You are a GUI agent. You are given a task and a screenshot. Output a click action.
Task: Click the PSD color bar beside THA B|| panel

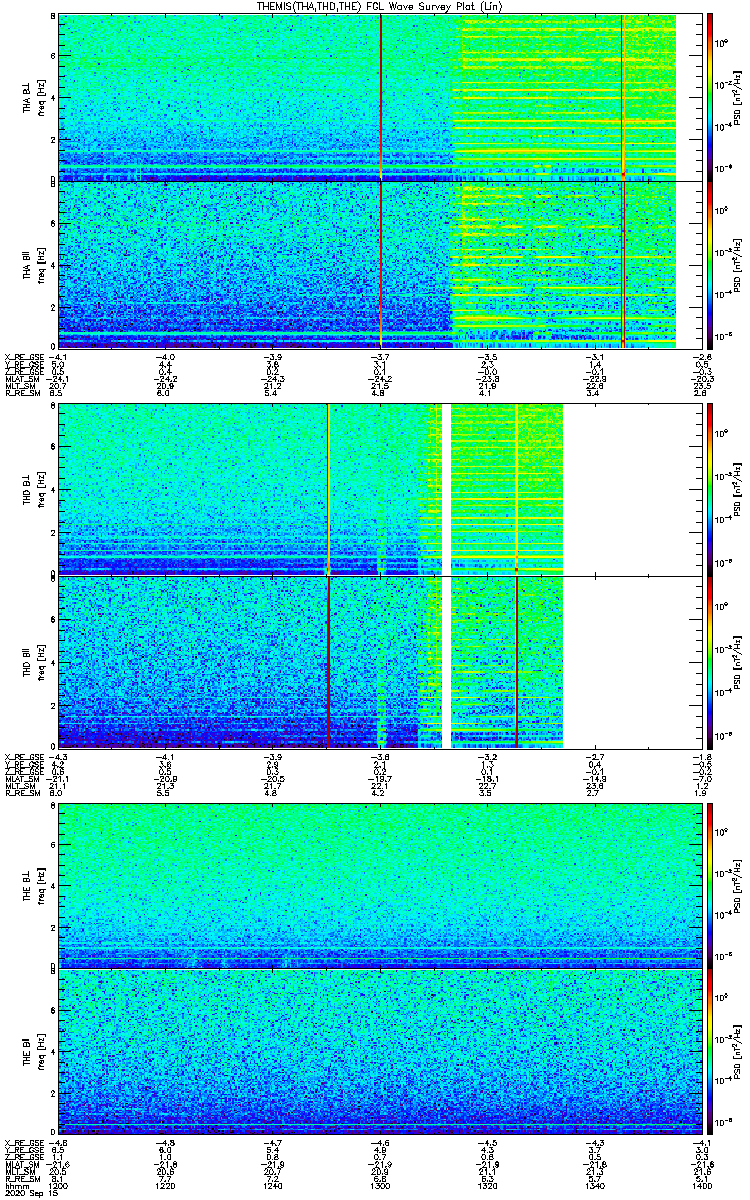(x=710, y=264)
